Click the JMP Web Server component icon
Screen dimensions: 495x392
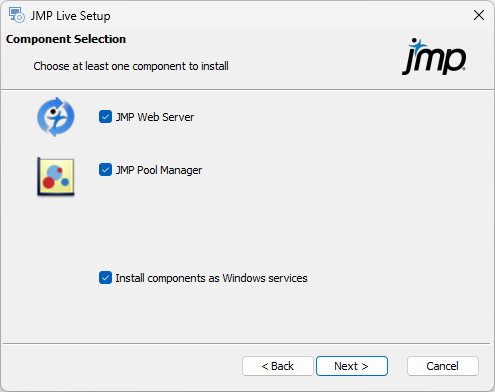pos(56,117)
